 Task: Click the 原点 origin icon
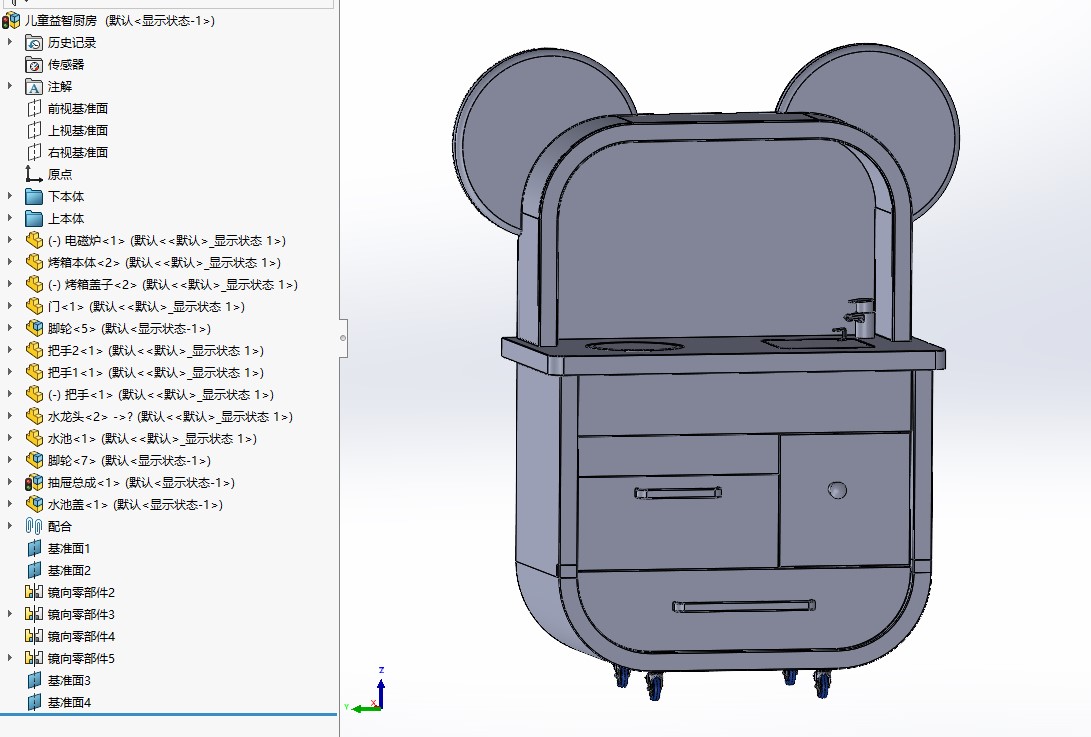(x=34, y=175)
